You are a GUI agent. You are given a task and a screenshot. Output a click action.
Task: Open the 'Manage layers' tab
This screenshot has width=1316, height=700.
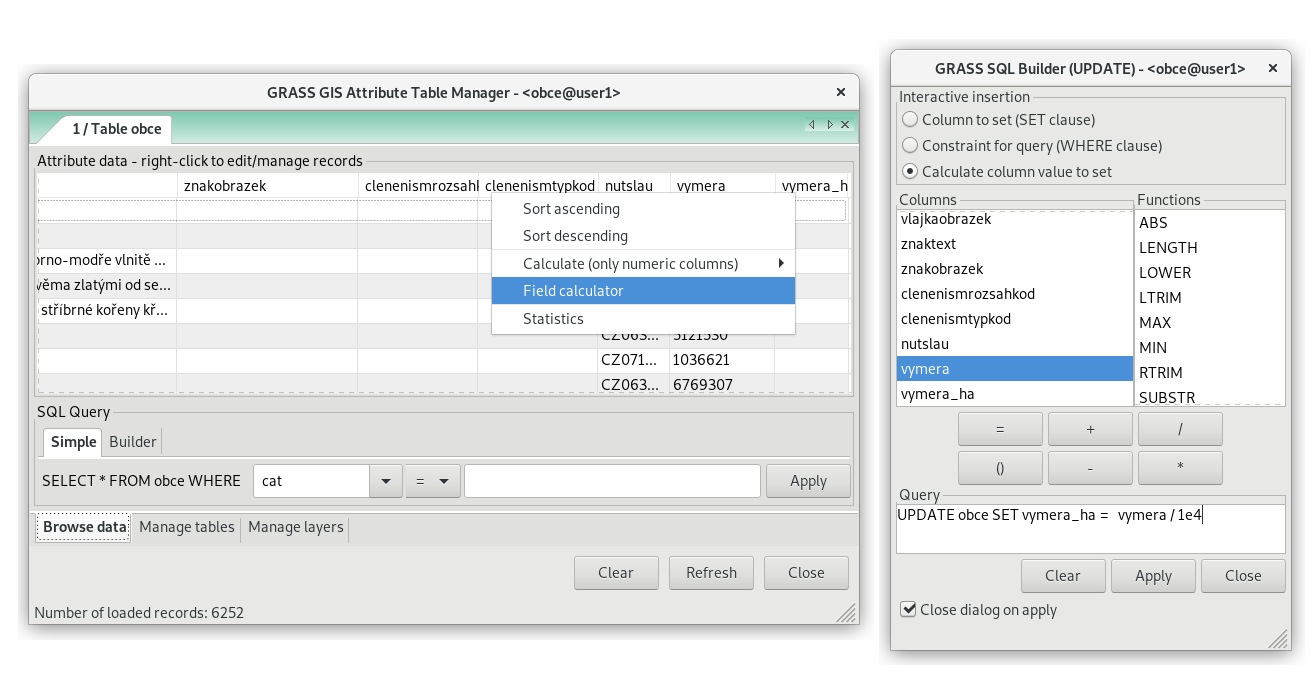pyautogui.click(x=296, y=527)
